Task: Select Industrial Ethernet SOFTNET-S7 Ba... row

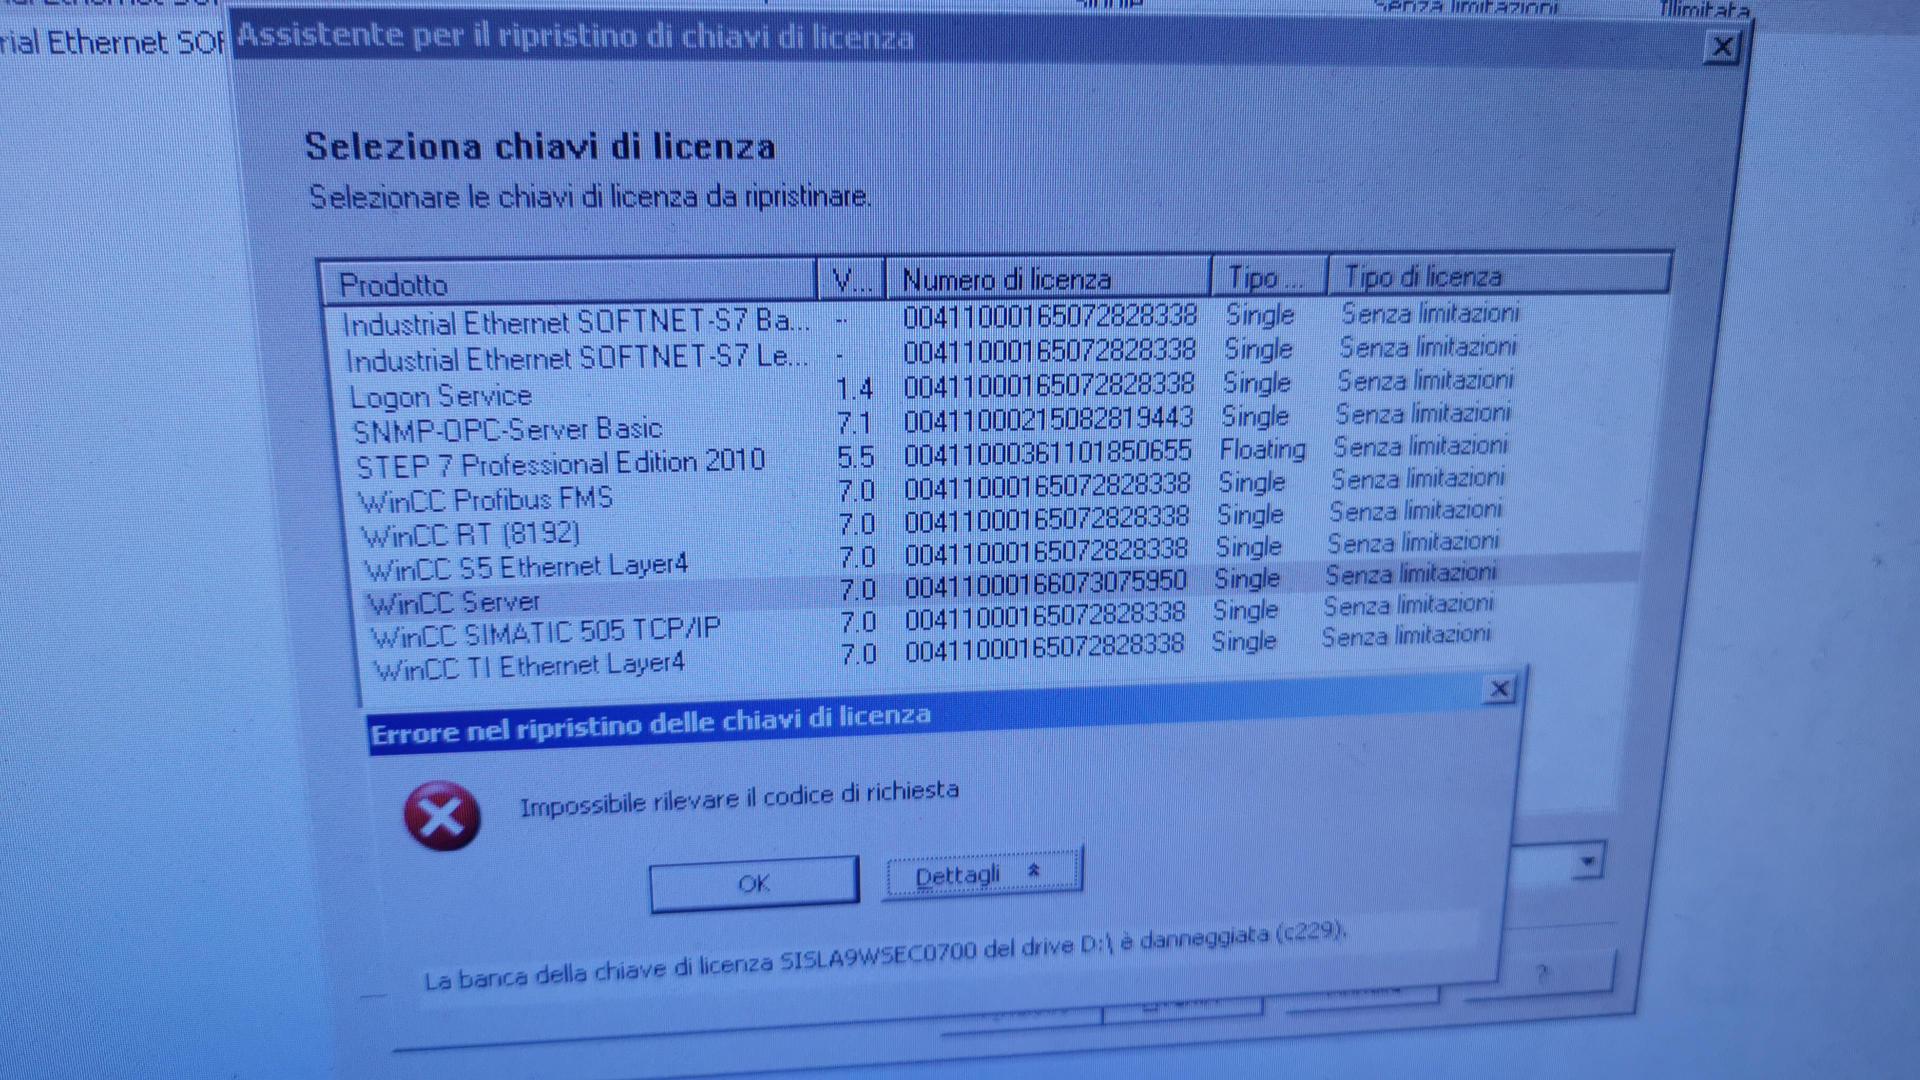Action: click(x=575, y=322)
